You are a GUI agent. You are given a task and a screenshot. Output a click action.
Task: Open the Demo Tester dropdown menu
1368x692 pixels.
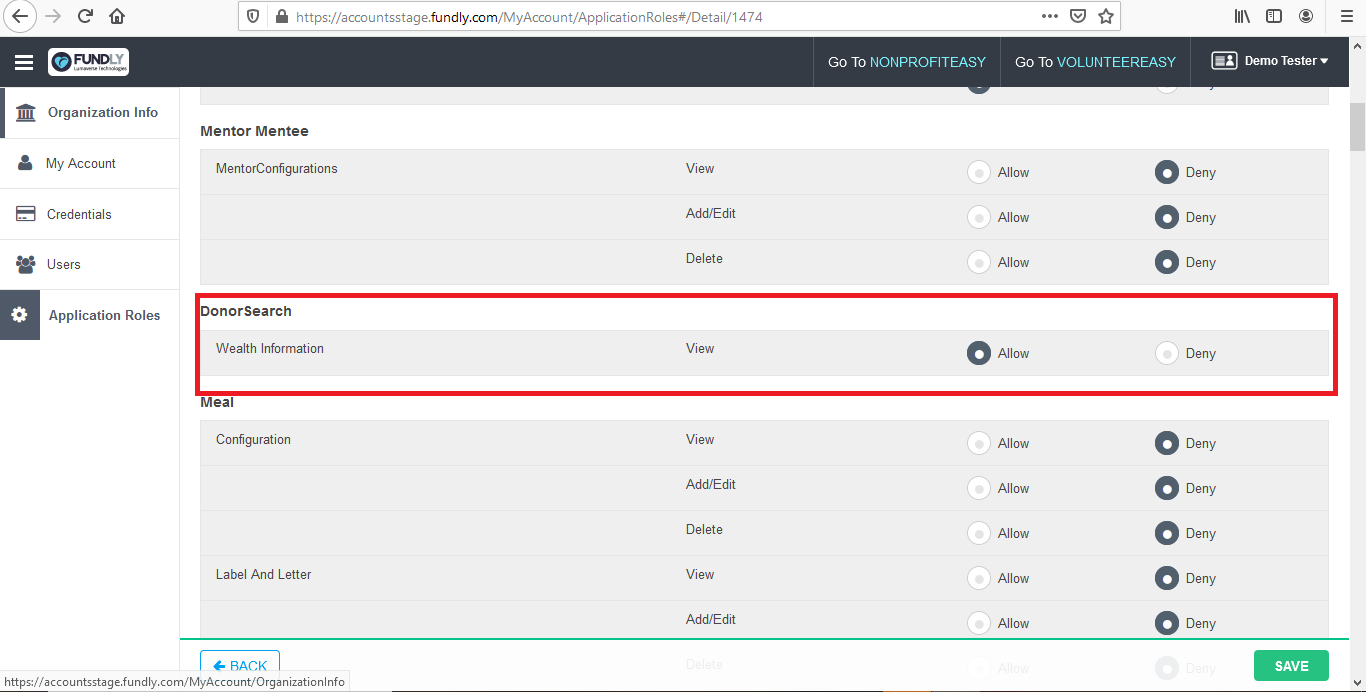tap(1286, 61)
